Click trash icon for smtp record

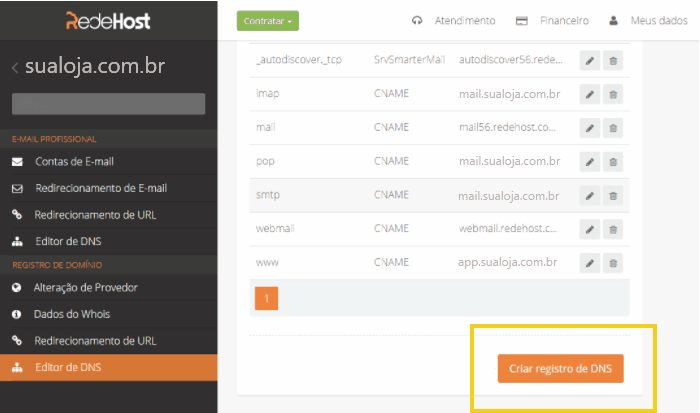pos(613,195)
